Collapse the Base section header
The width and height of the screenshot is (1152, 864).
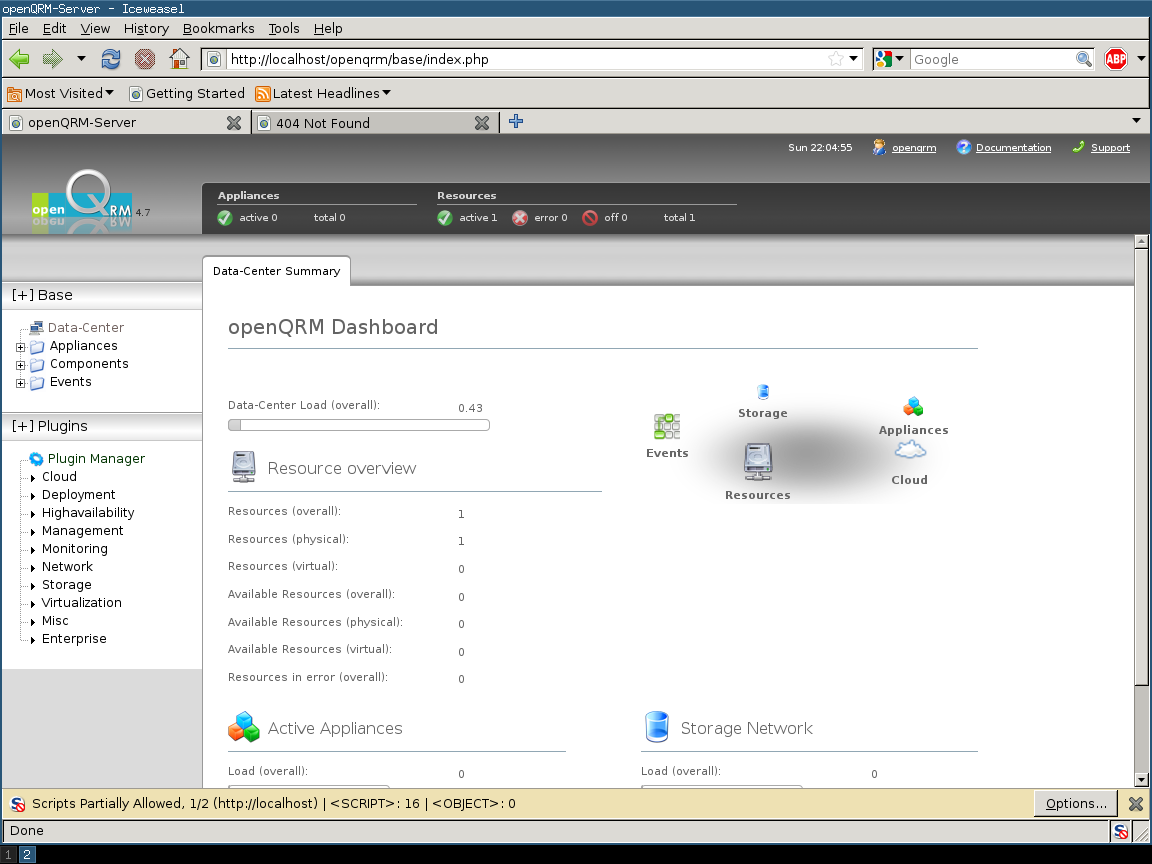pos(102,295)
